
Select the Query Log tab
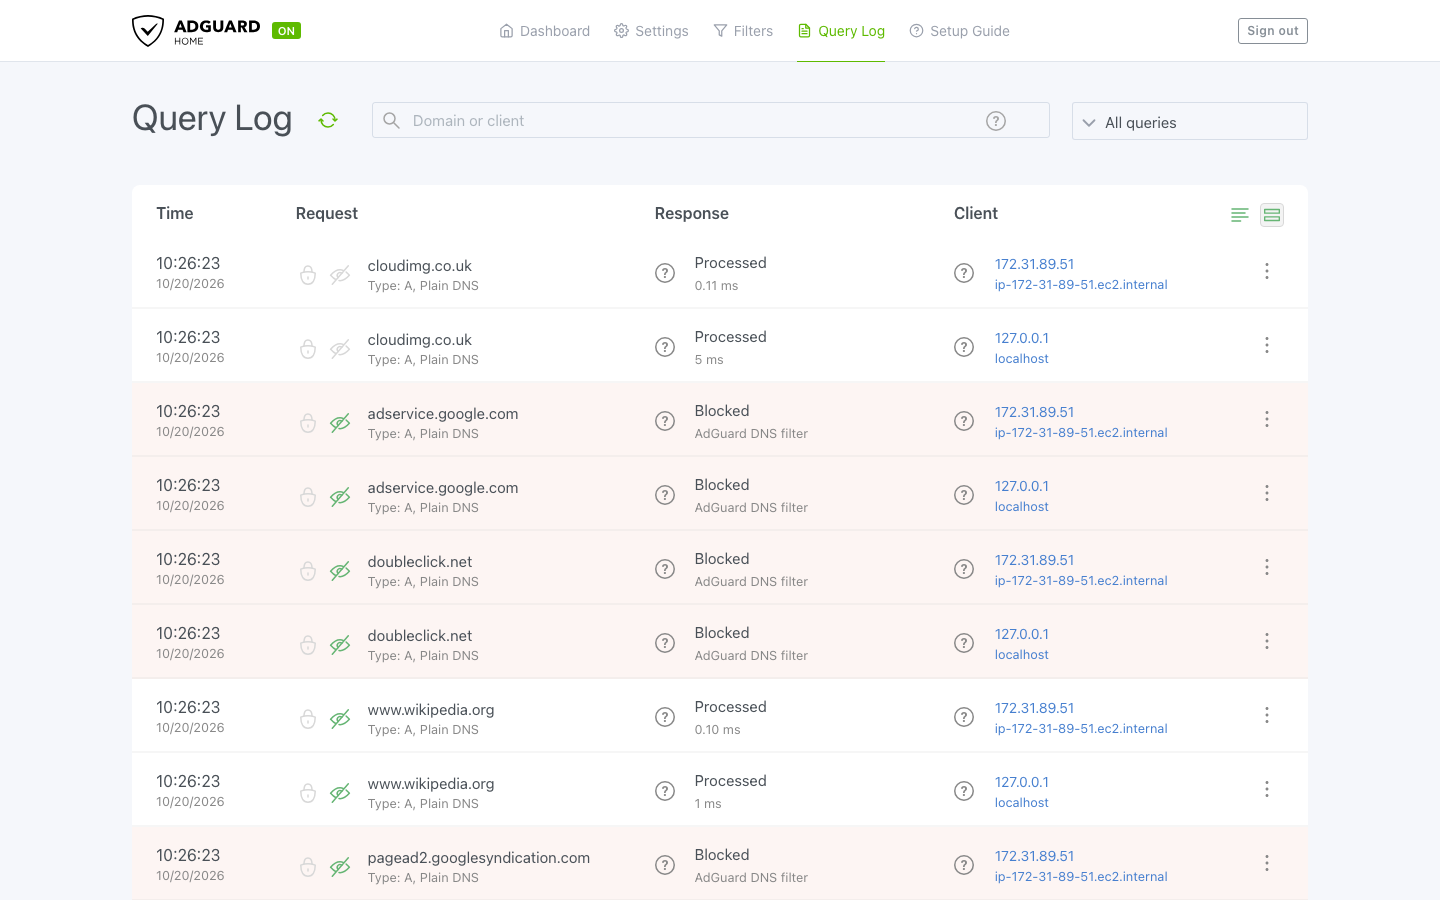[x=841, y=31]
